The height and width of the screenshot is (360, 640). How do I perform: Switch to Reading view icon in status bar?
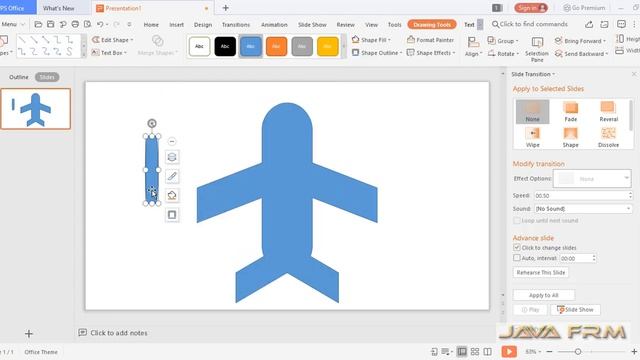[488, 351]
